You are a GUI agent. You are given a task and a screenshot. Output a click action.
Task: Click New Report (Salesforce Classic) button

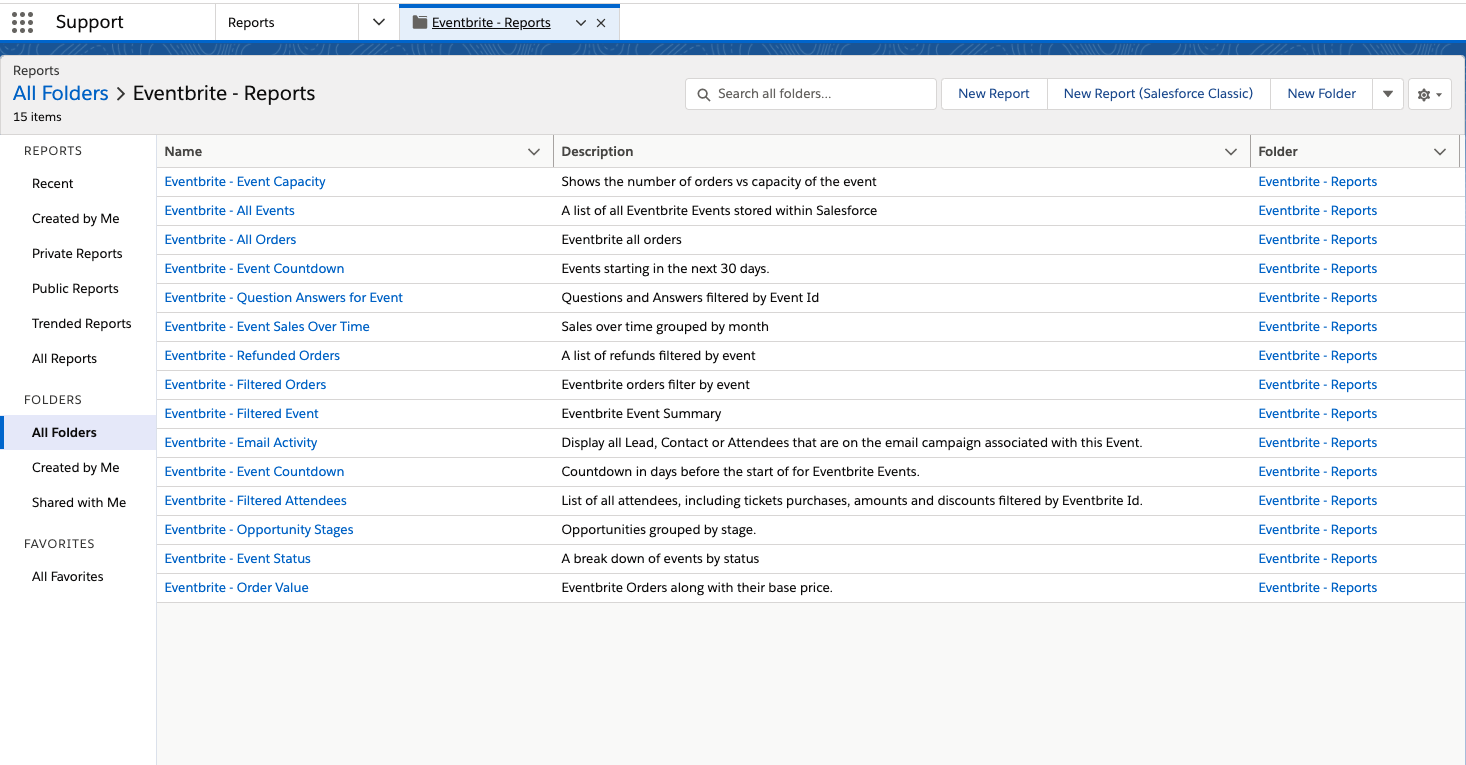click(x=1158, y=94)
